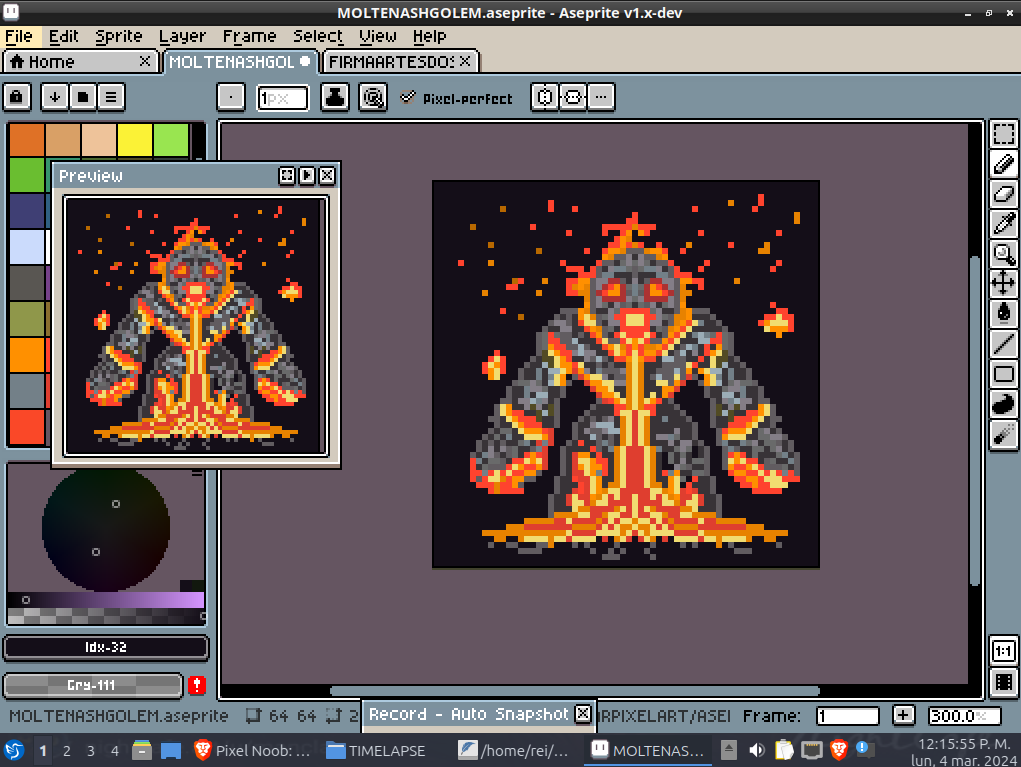Select the Blur tool
The image size is (1021, 767).
pyautogui.click(x=1003, y=434)
